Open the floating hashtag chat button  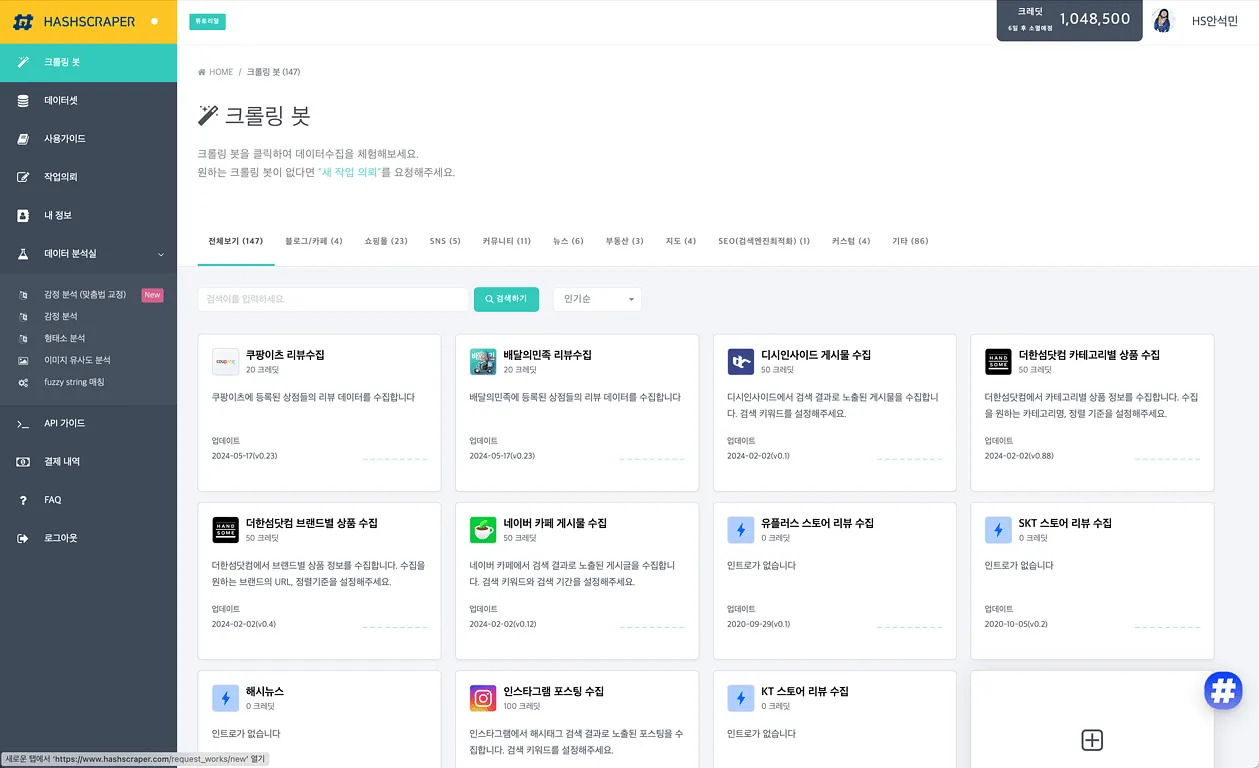(x=1223, y=690)
